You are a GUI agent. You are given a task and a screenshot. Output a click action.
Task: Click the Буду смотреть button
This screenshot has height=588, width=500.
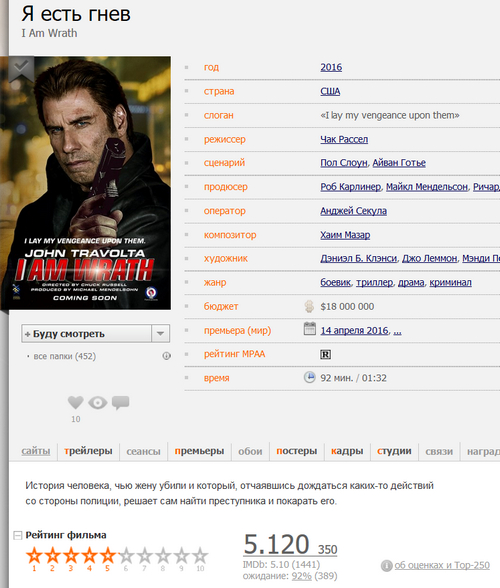[x=87, y=333]
